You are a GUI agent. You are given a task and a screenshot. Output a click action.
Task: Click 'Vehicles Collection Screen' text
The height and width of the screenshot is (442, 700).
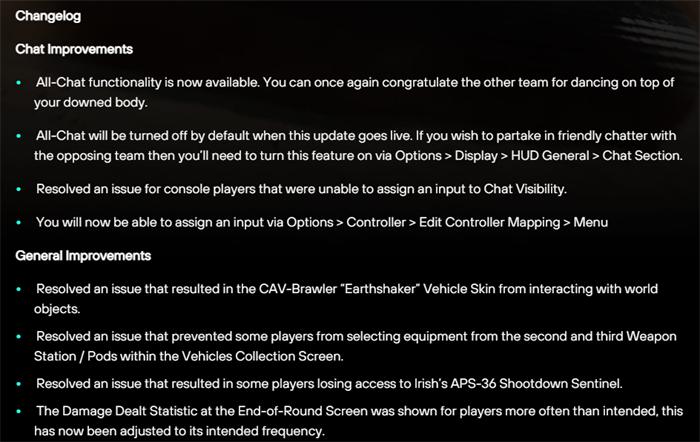[x=262, y=357]
